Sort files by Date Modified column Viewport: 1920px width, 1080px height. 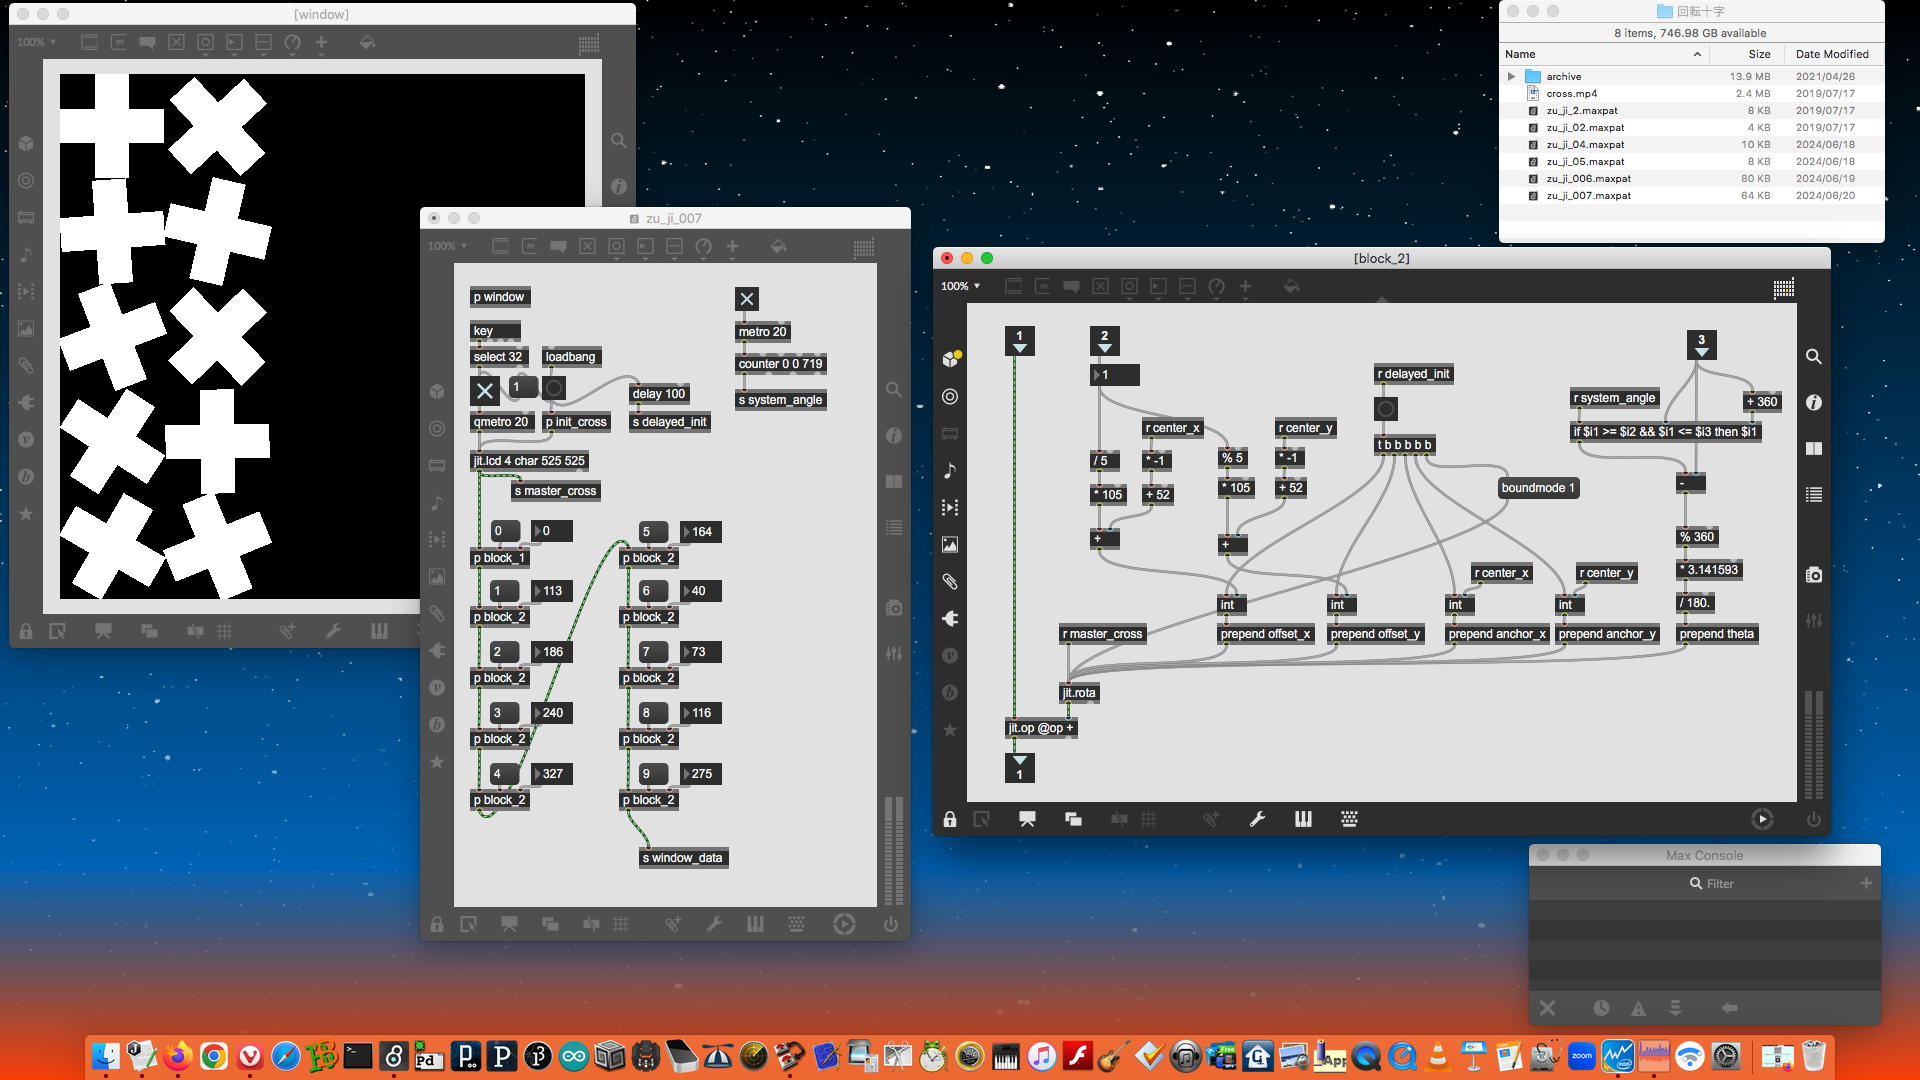pos(1831,54)
